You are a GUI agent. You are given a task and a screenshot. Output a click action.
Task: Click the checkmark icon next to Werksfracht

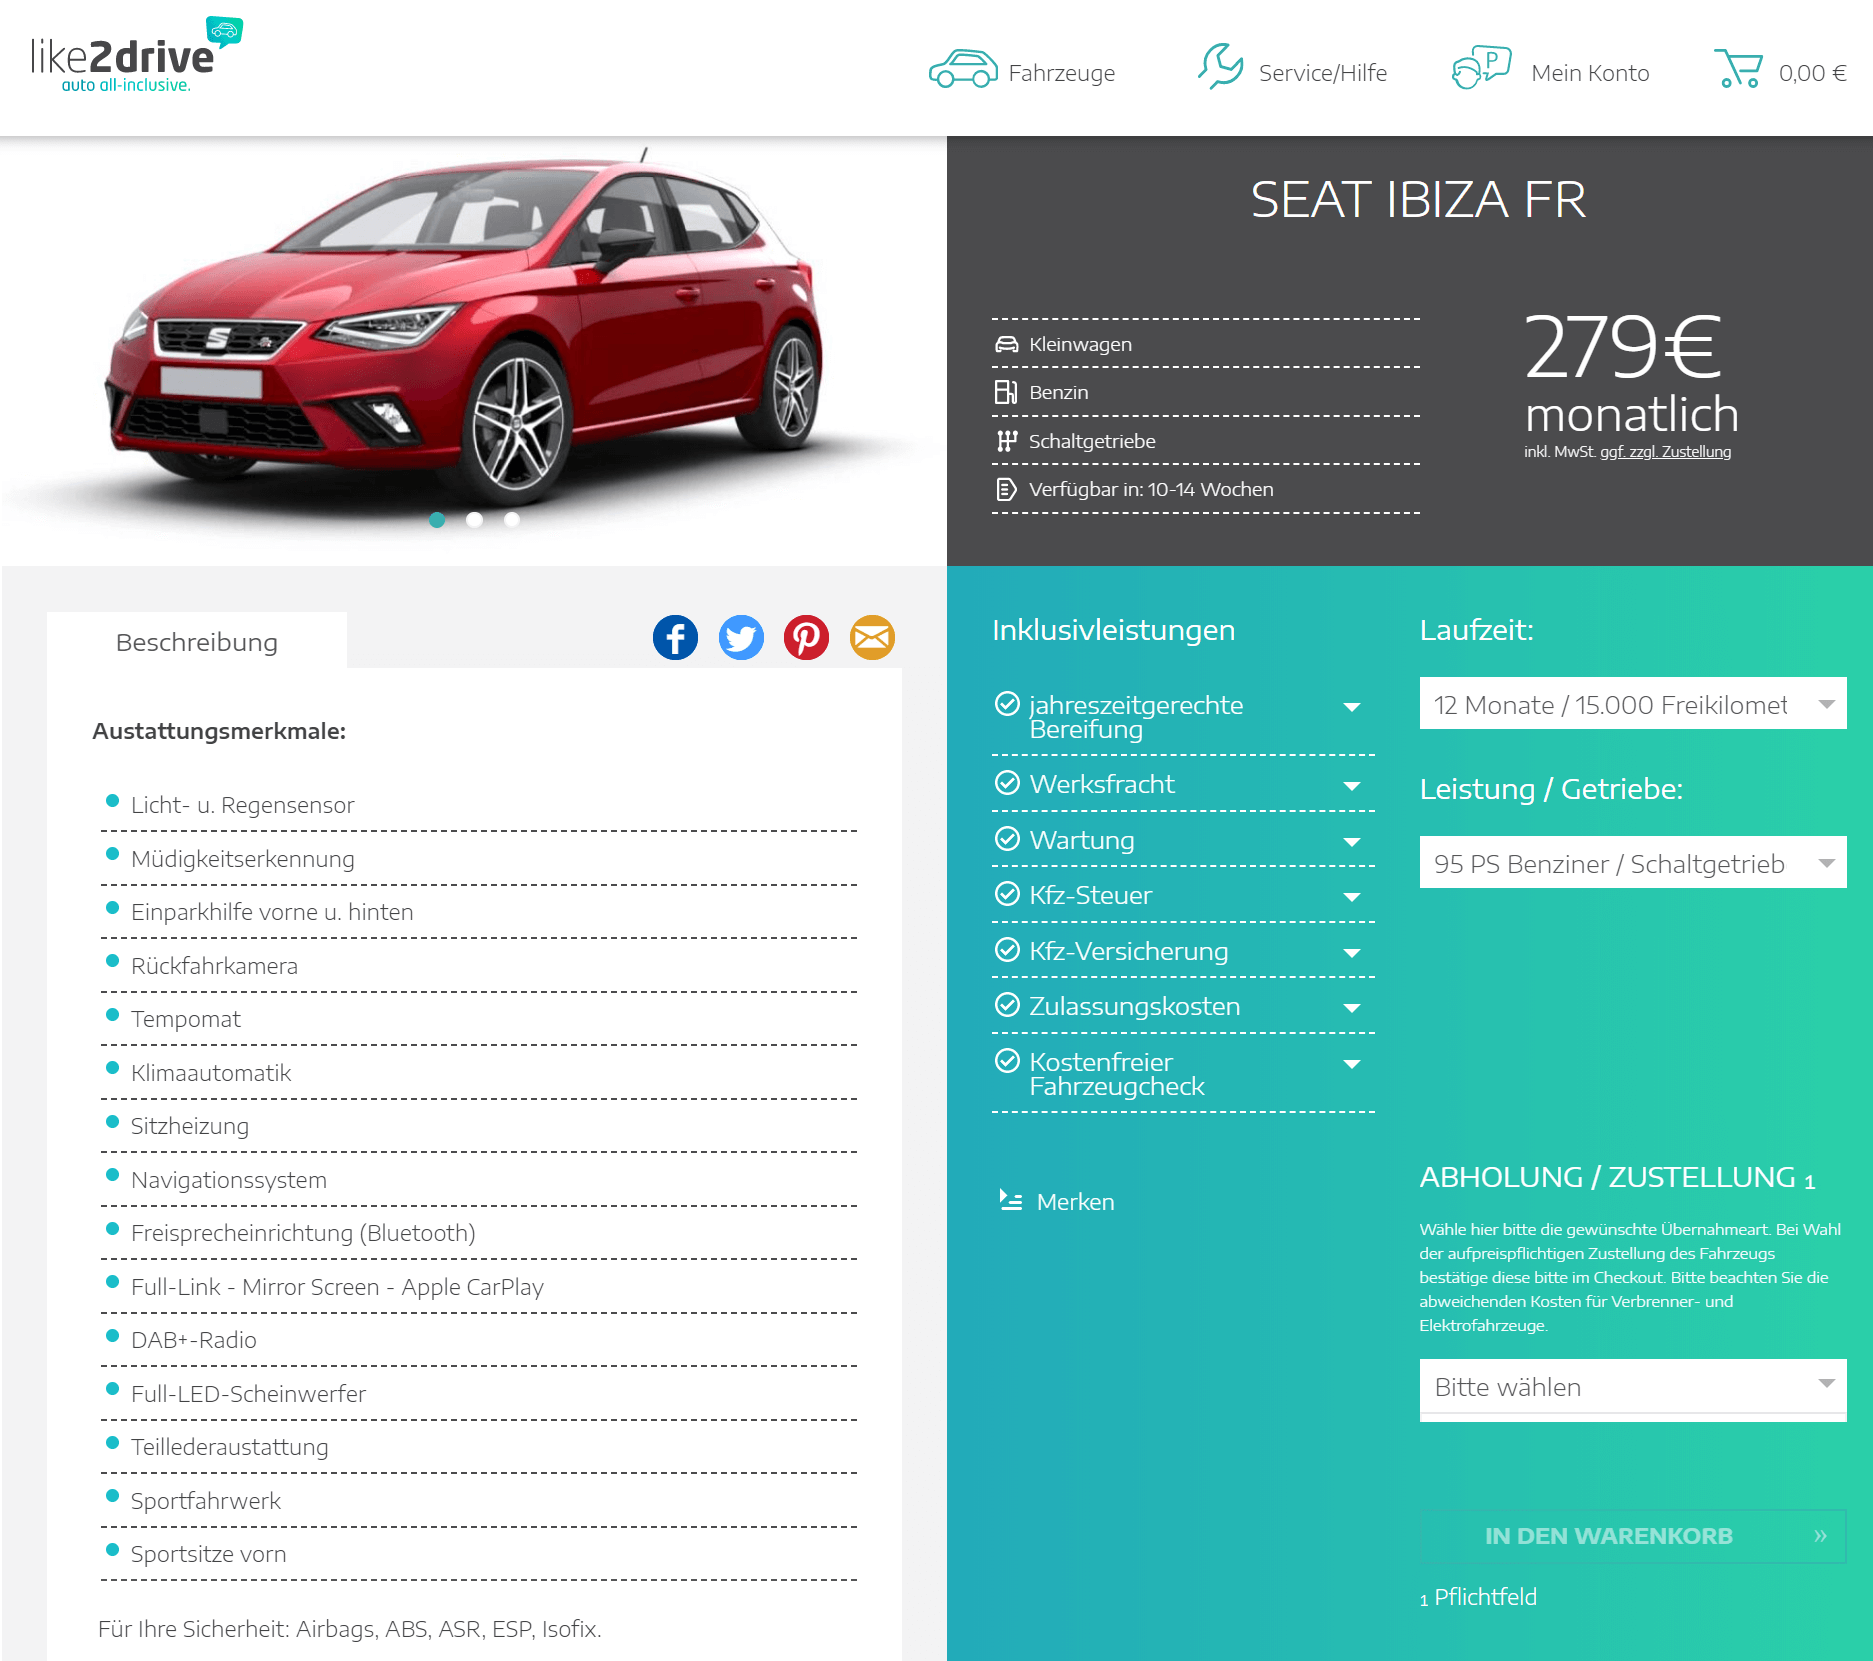[1007, 782]
